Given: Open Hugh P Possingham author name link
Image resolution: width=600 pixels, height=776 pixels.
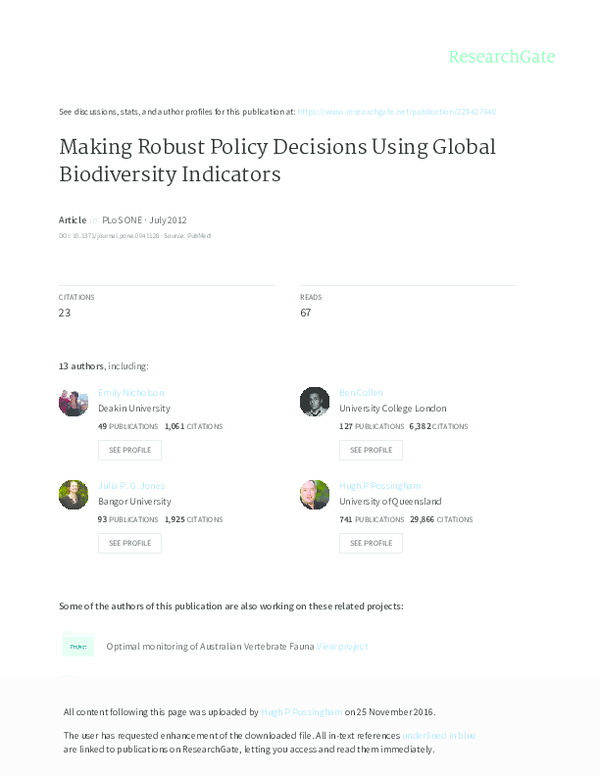Looking at the screenshot, I should [x=380, y=485].
